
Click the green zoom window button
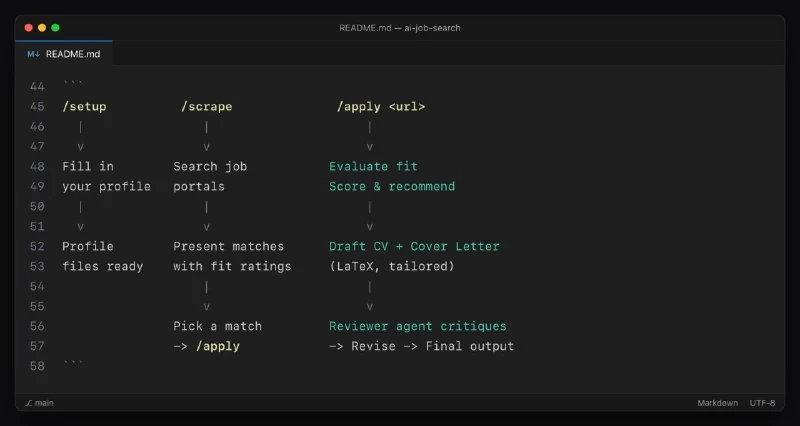pos(55,28)
